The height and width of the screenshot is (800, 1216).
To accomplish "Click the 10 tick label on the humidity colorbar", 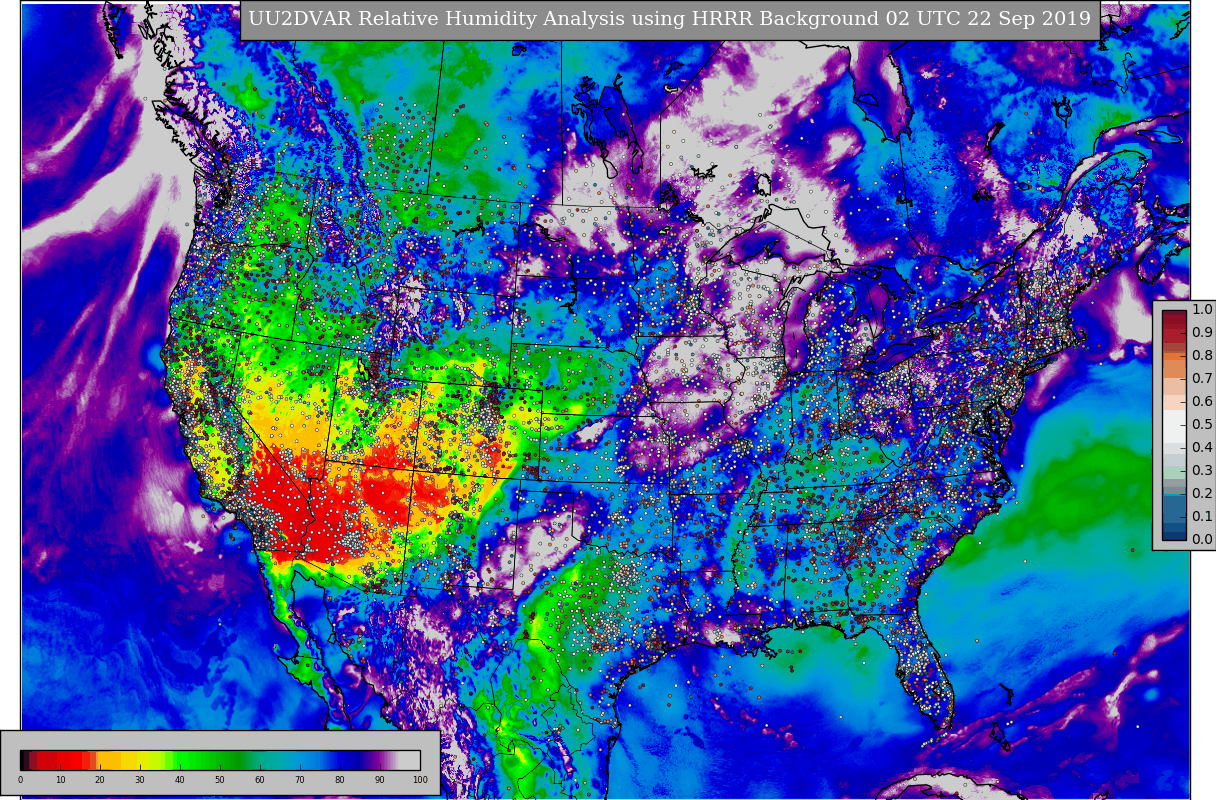I will 60,779.
